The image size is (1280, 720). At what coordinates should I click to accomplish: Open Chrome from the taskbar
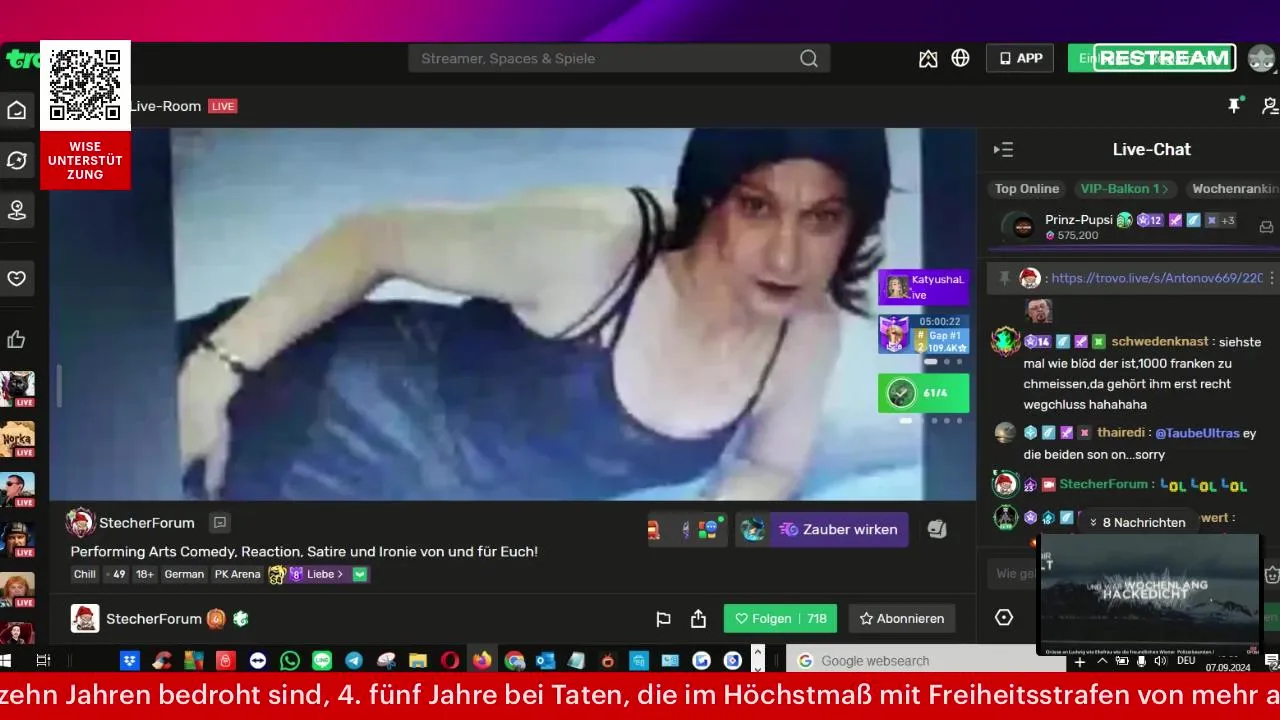tap(514, 660)
